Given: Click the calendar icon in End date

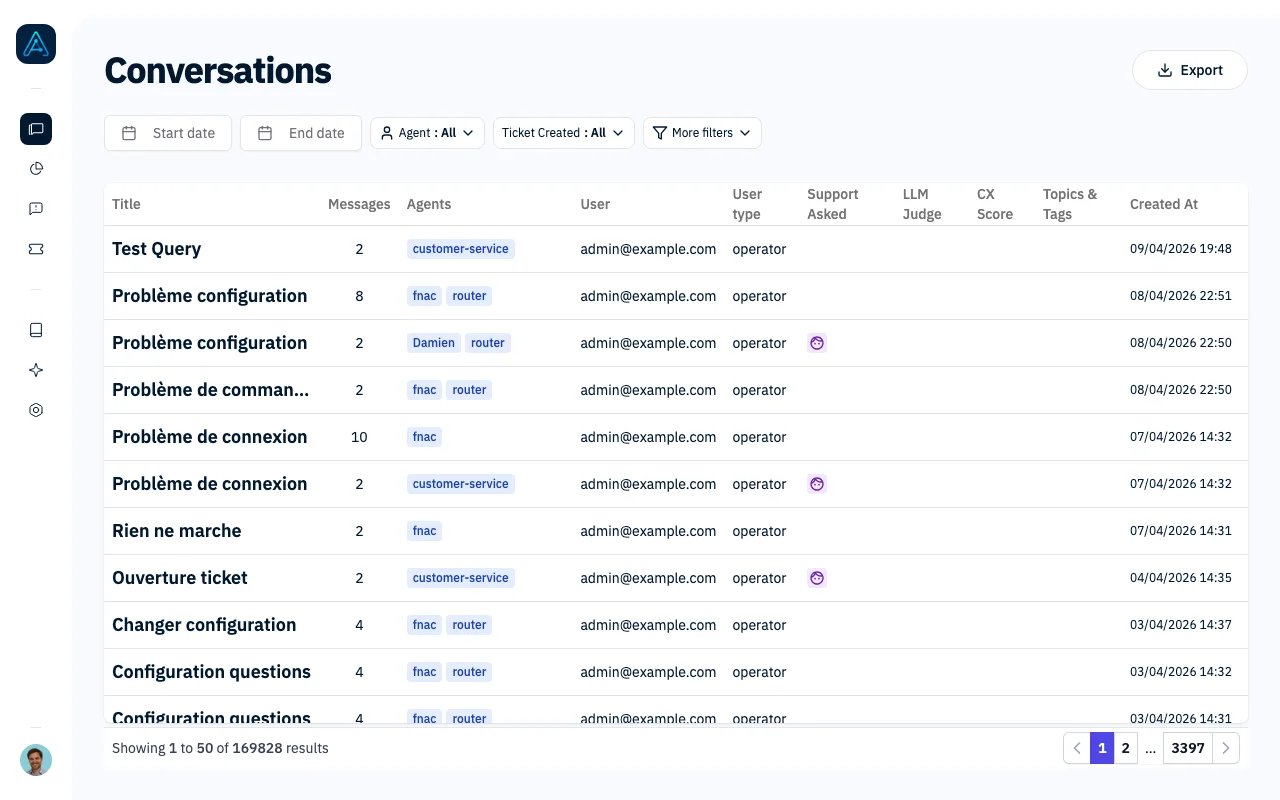Looking at the screenshot, I should 265,133.
